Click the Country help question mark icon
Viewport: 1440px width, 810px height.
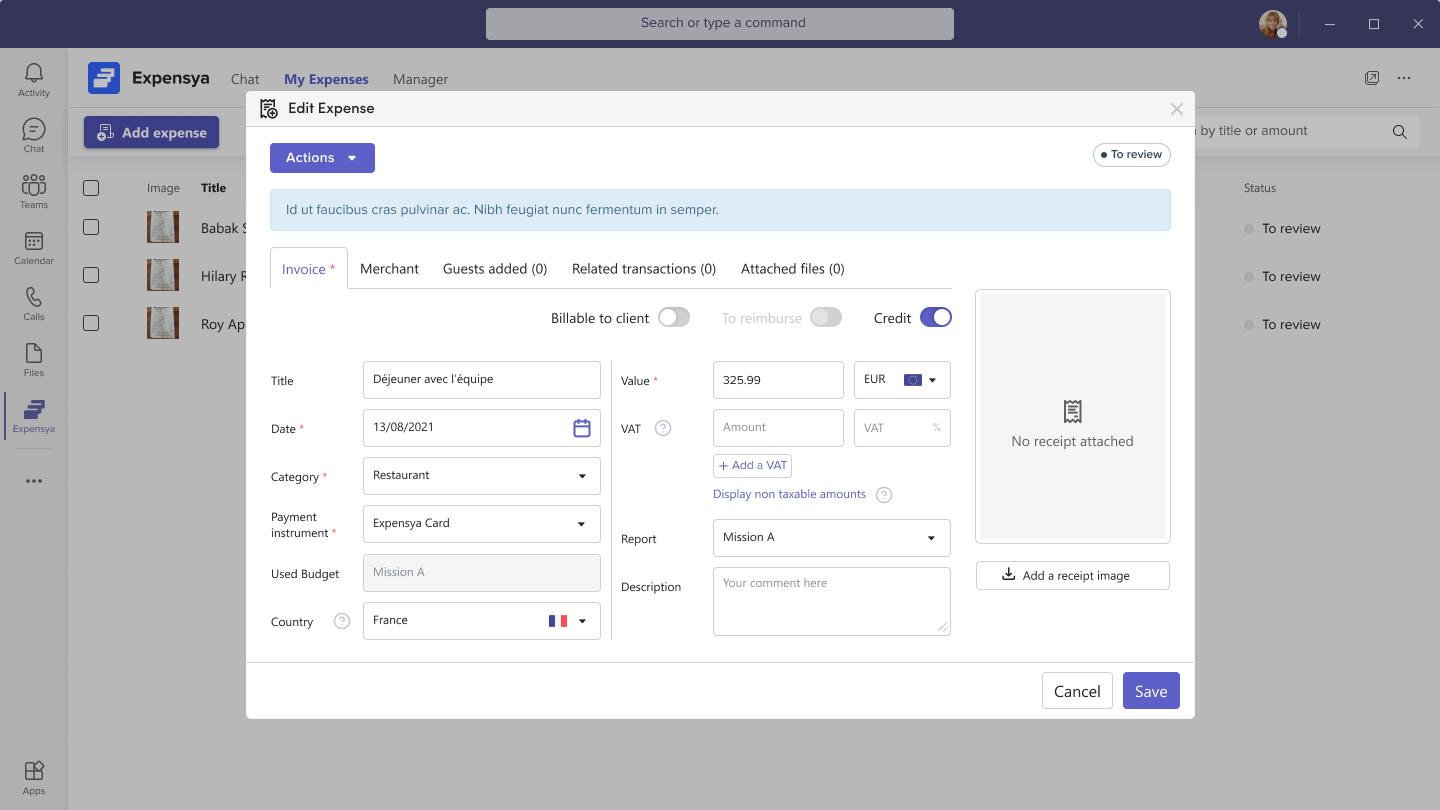(342, 621)
